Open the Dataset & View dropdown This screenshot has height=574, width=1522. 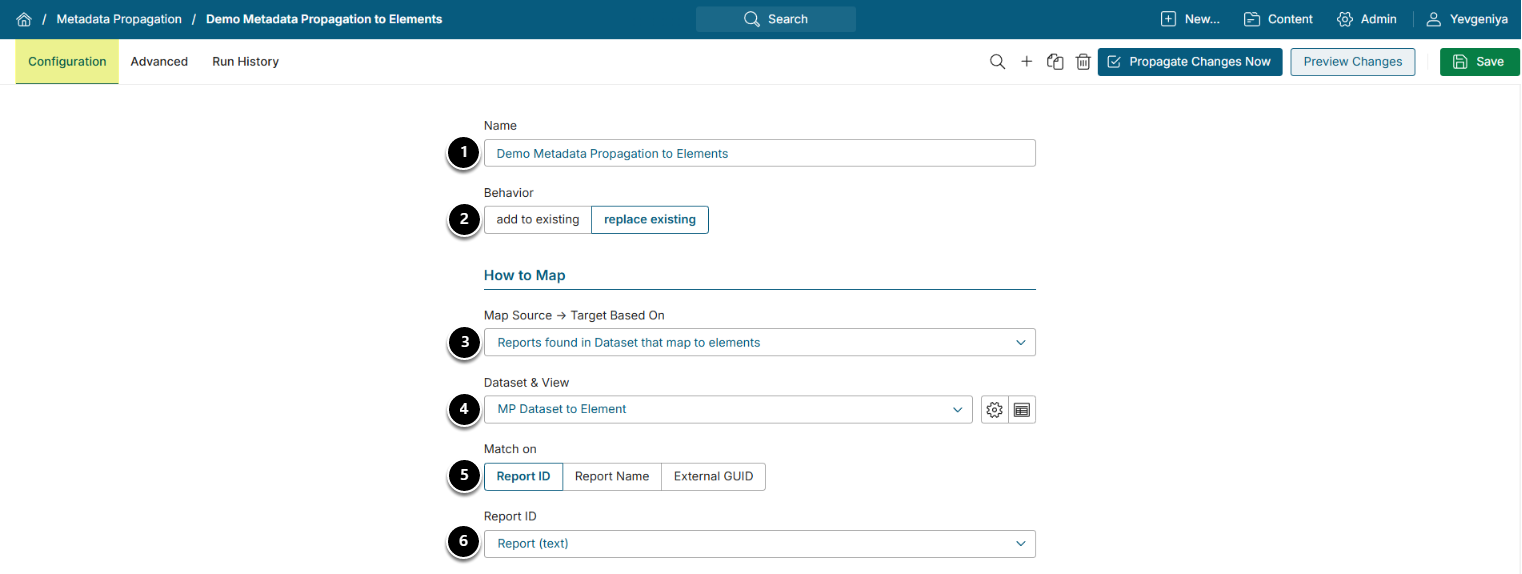(x=727, y=410)
